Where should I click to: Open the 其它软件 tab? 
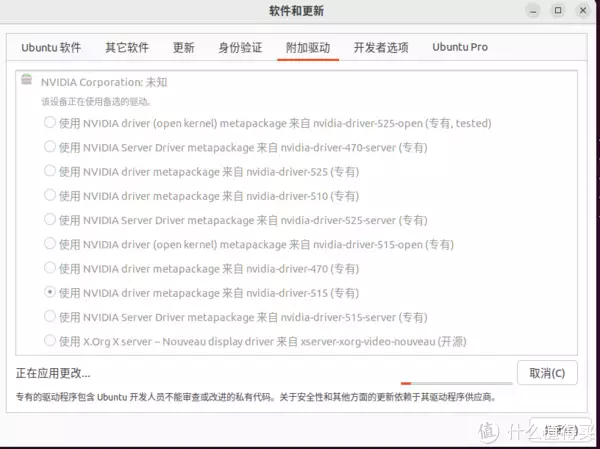(127, 47)
